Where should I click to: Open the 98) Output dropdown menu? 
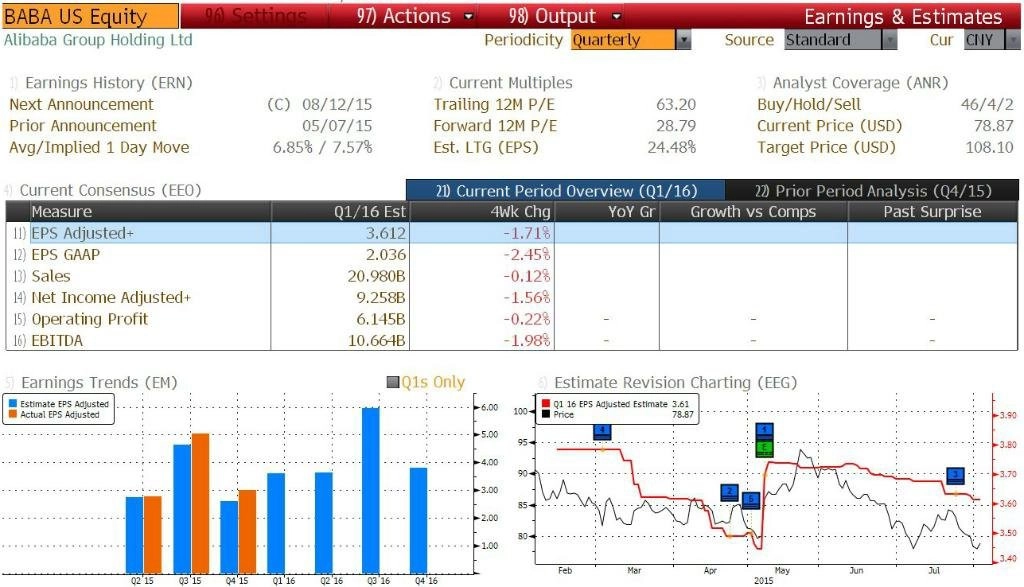(x=564, y=16)
